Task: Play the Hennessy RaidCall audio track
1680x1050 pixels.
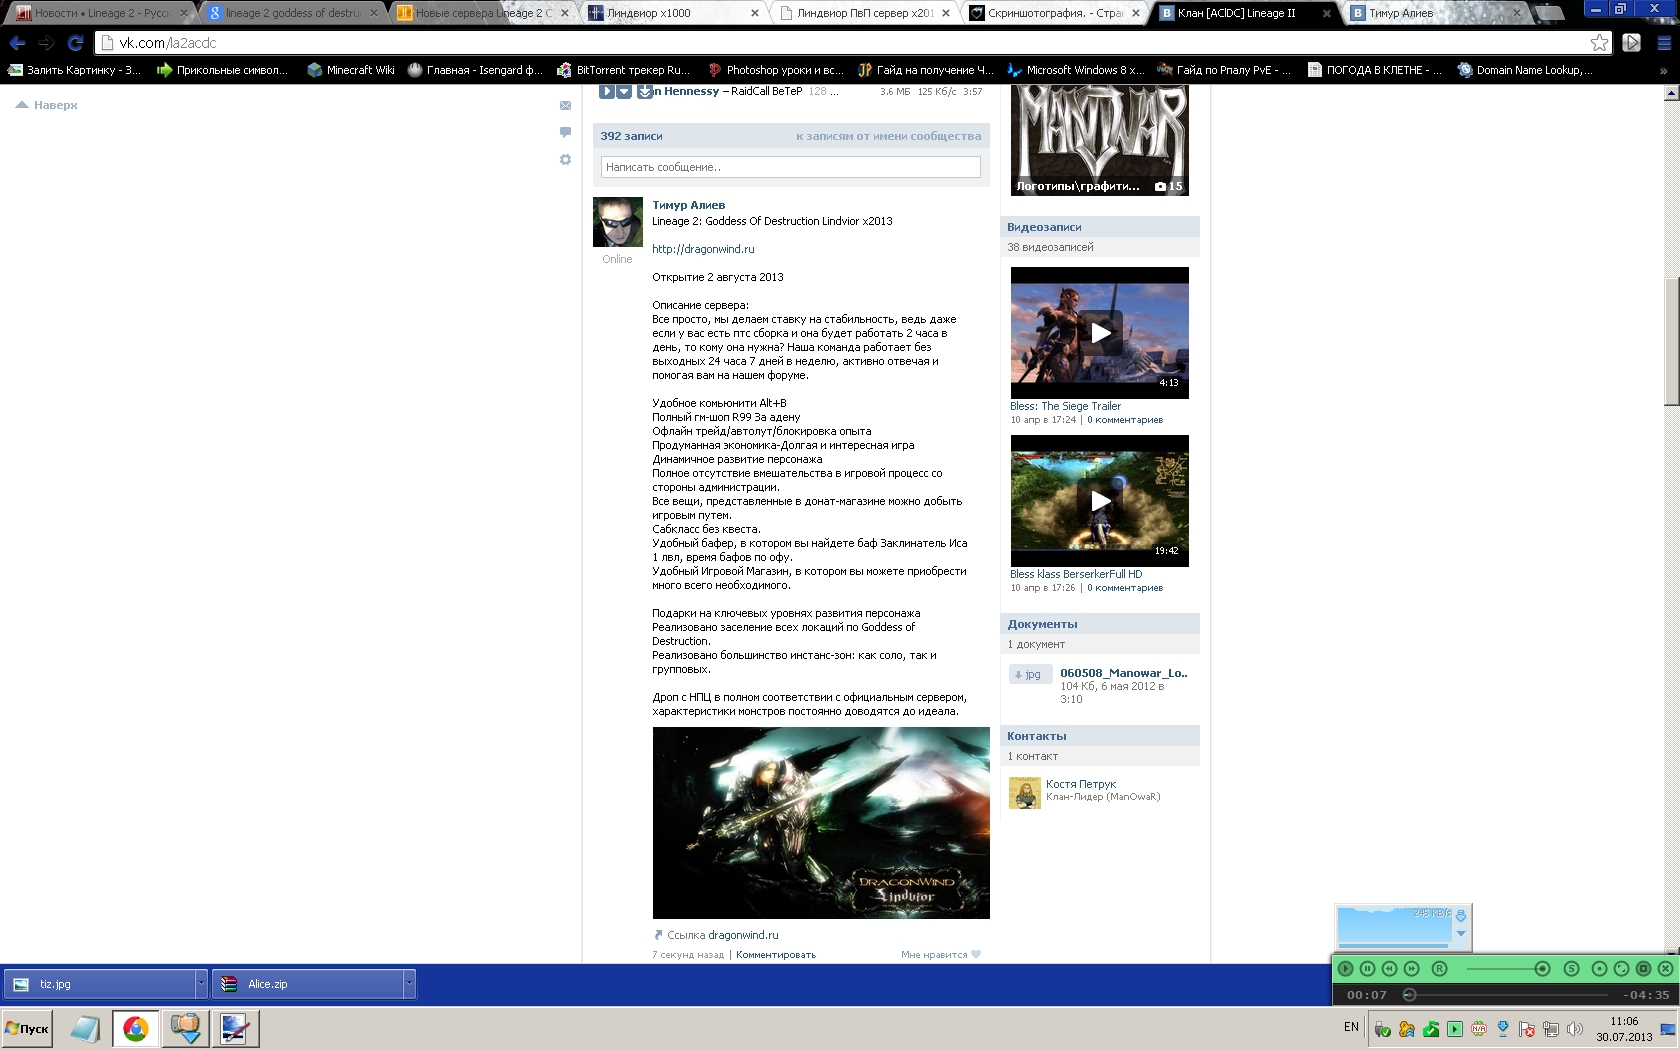Action: click(x=606, y=92)
